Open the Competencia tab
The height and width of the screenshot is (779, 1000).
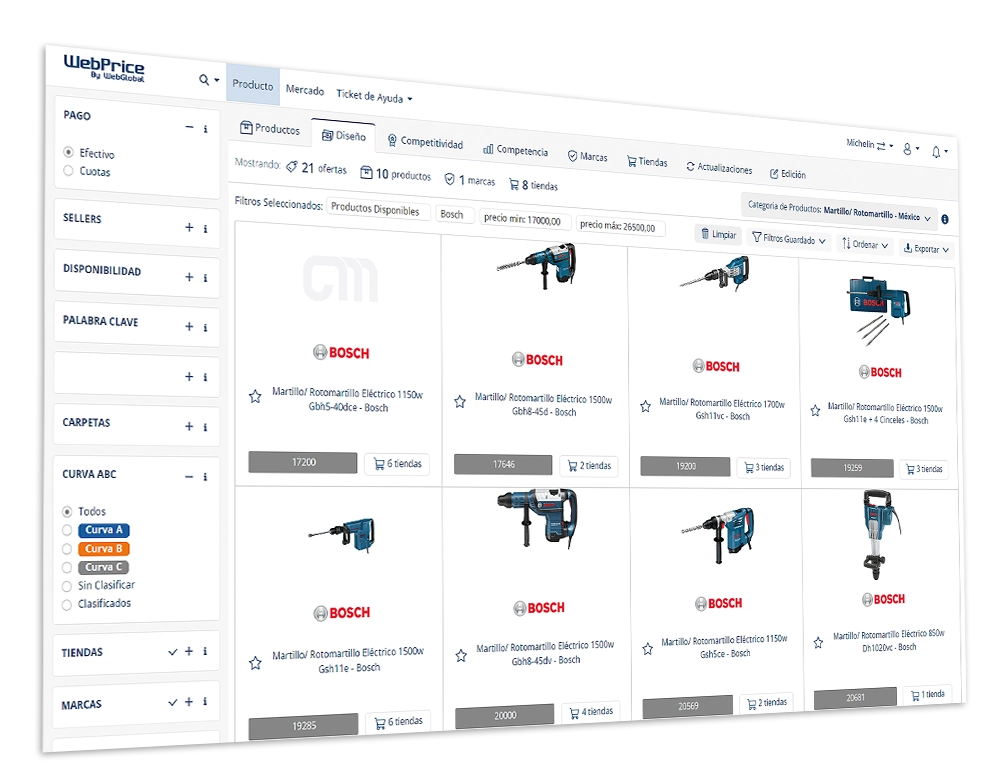pos(515,150)
